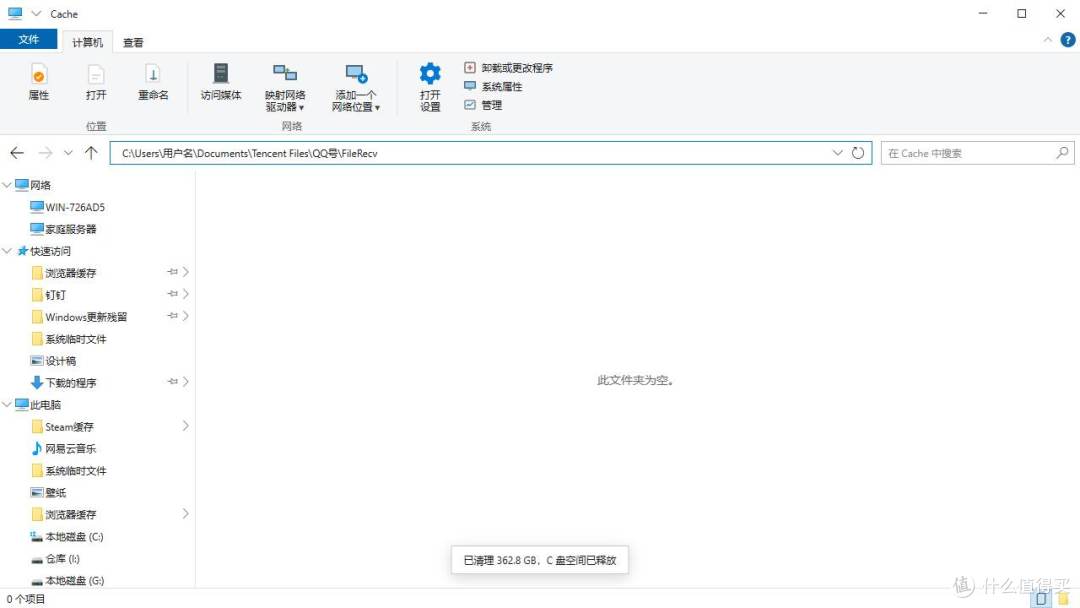Open 访问媒体 media access
Screen dimensions: 1080x608
point(220,82)
